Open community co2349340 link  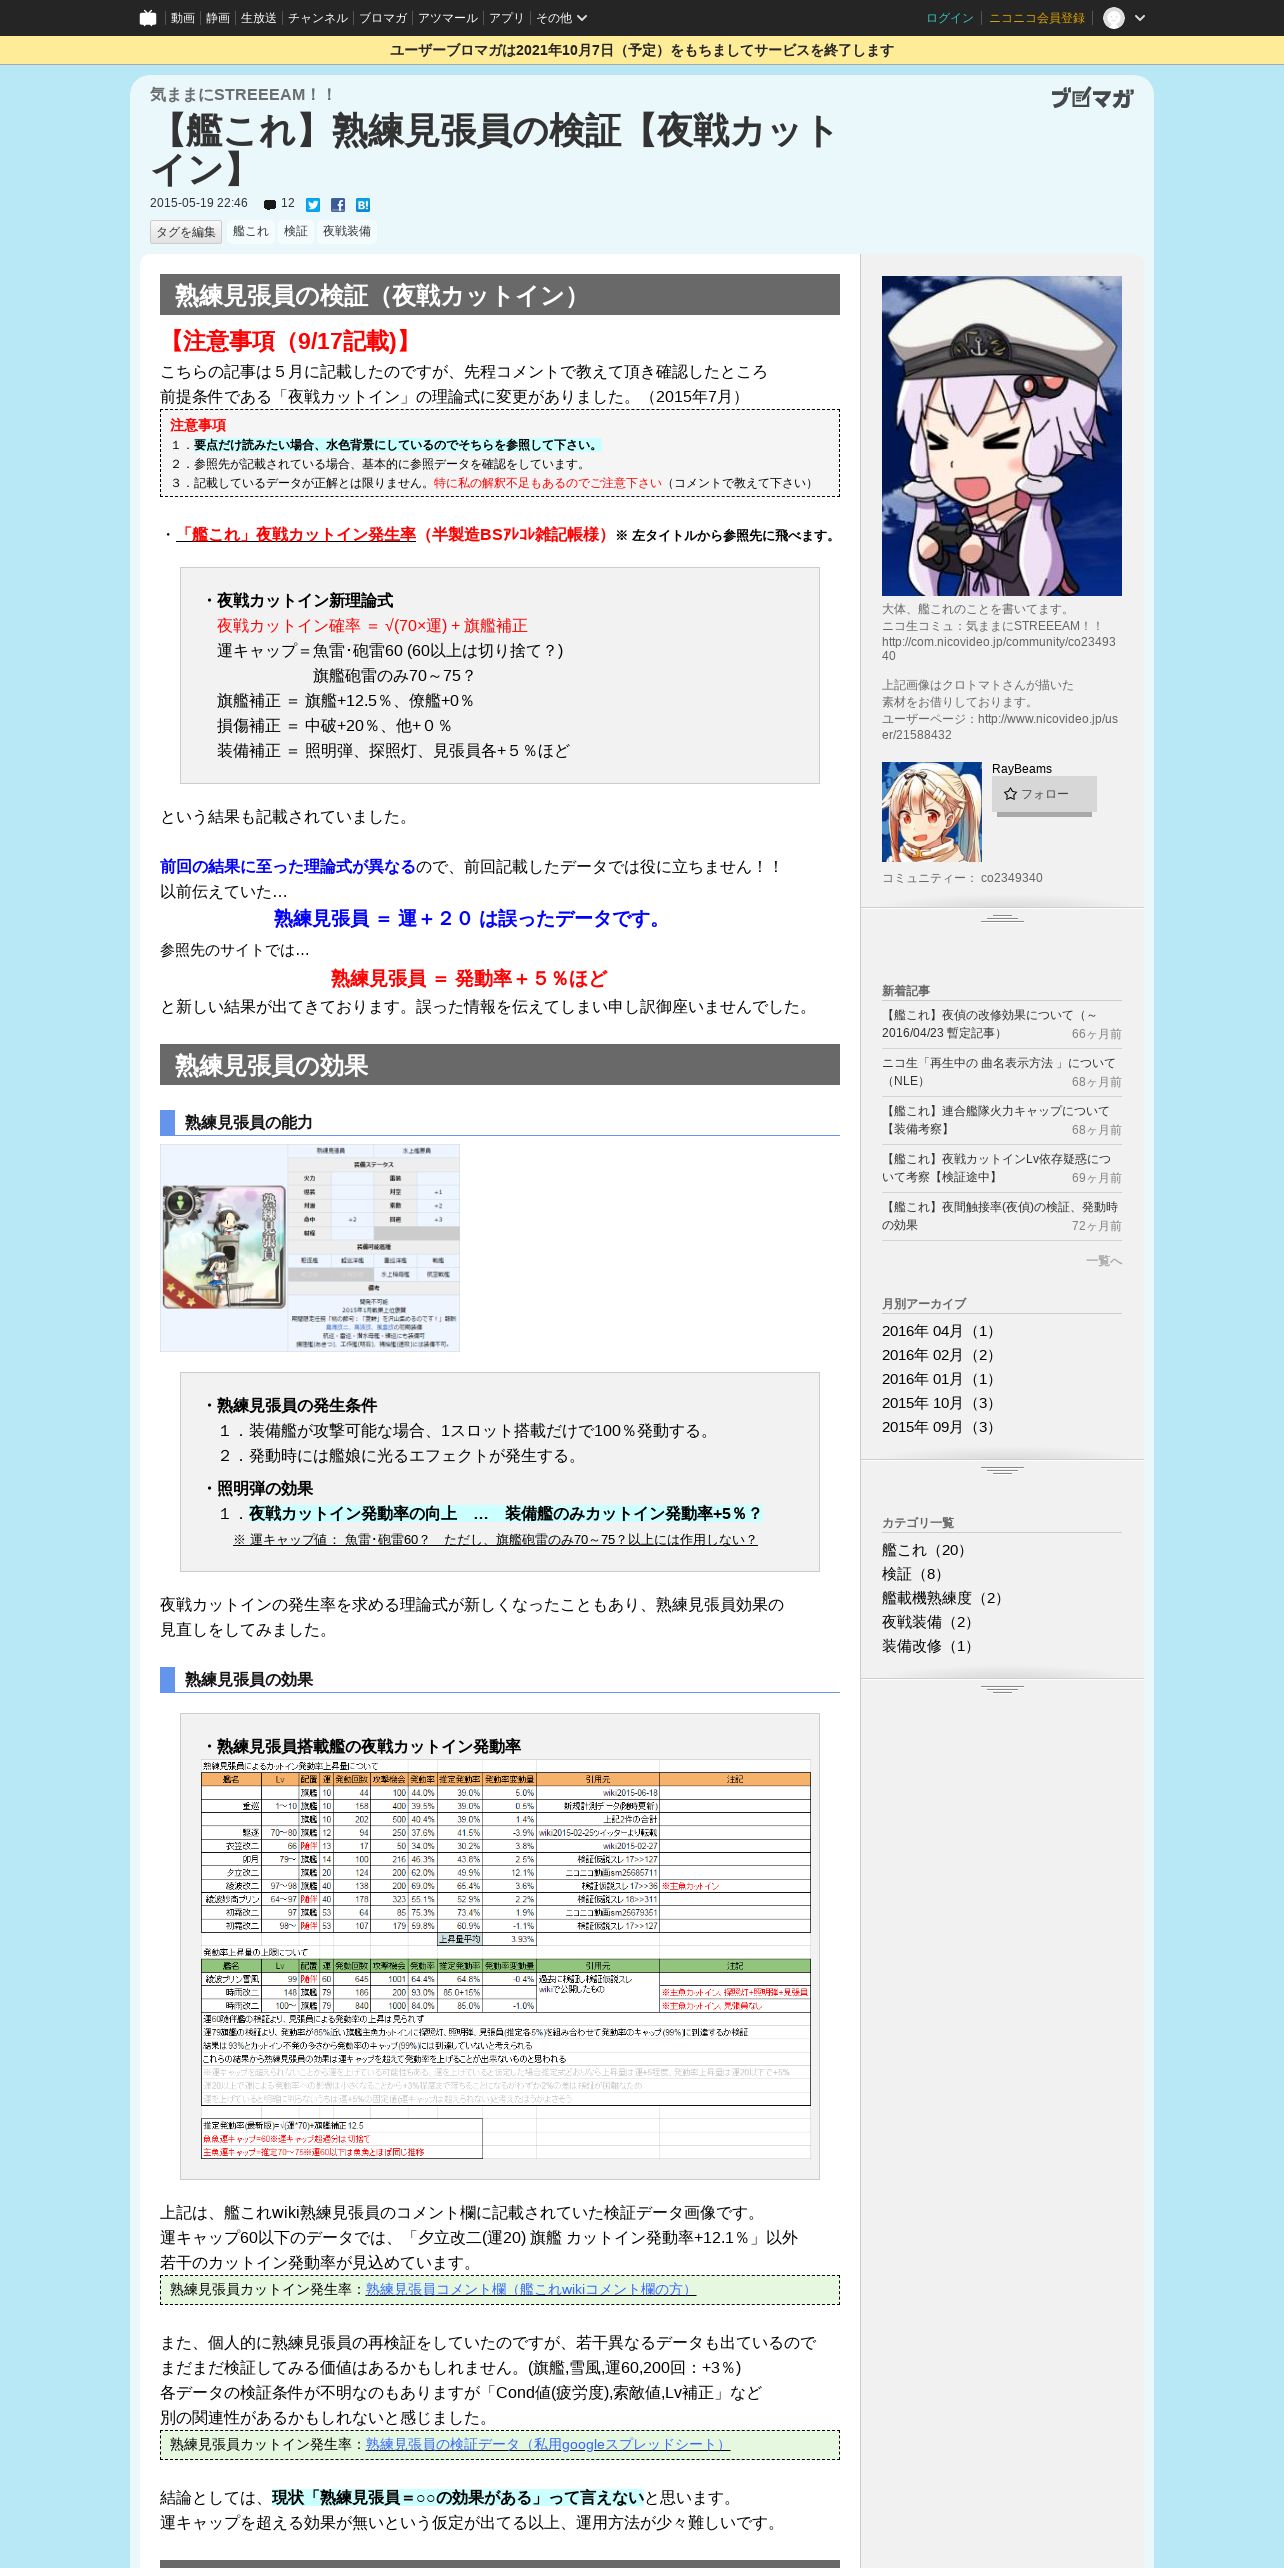point(1011,878)
